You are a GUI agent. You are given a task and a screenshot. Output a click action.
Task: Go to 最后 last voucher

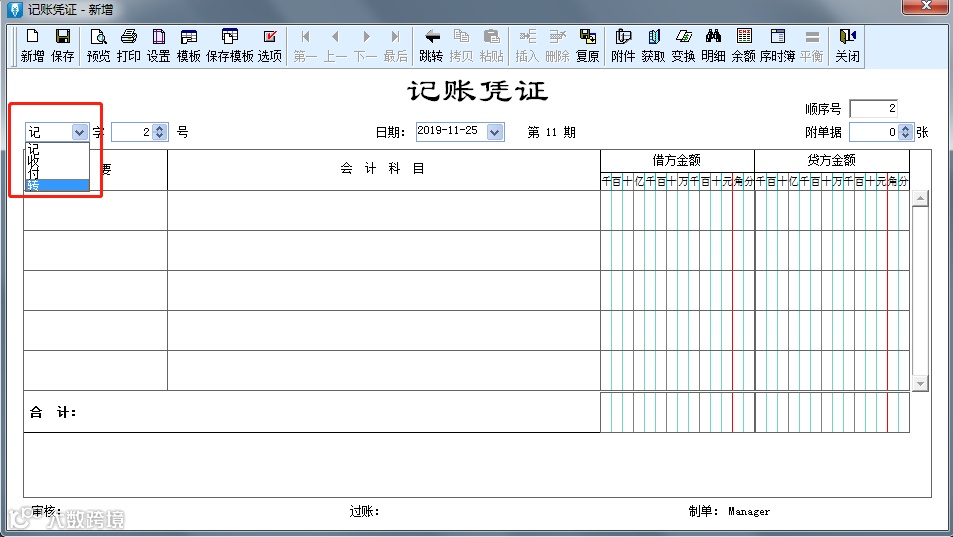click(x=395, y=46)
